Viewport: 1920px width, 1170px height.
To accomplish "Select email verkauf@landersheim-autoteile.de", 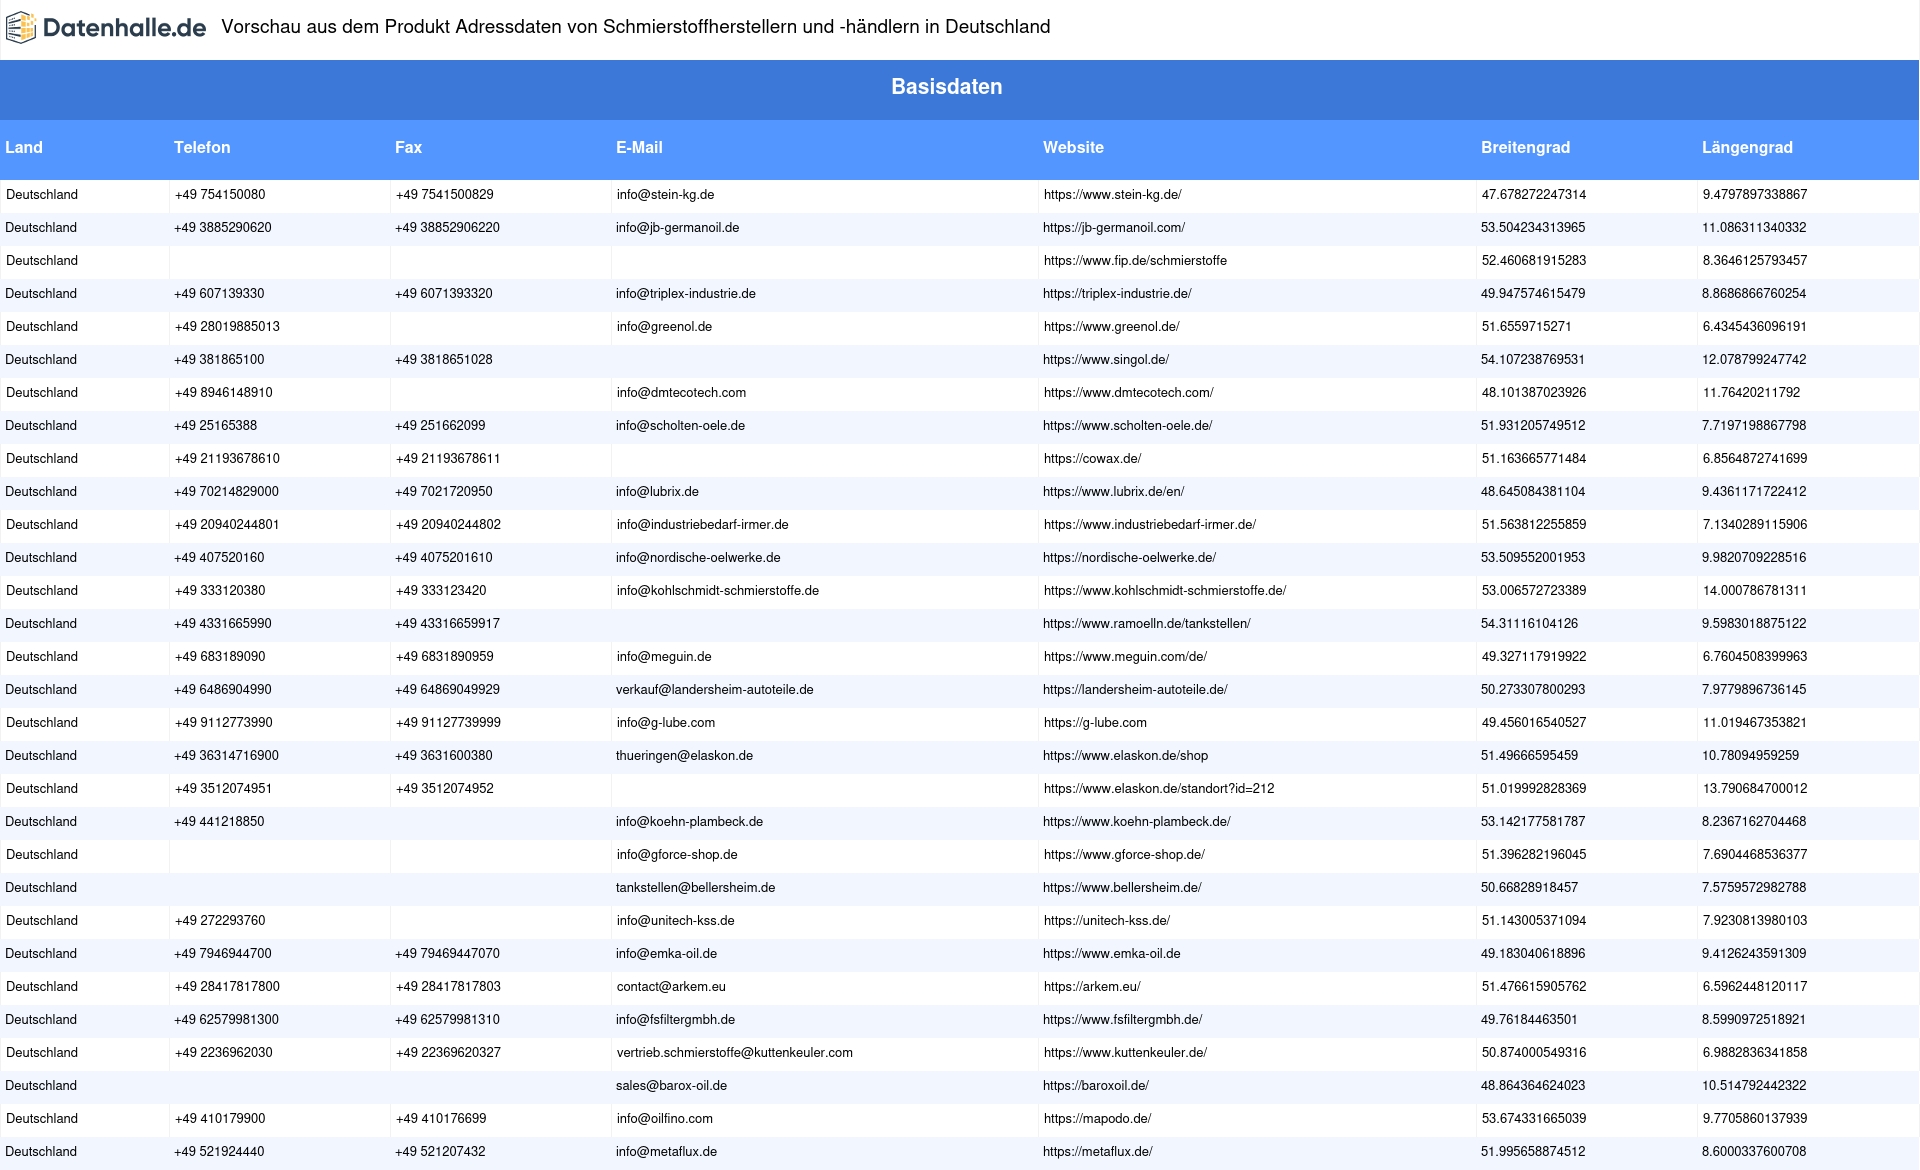I will coord(715,690).
